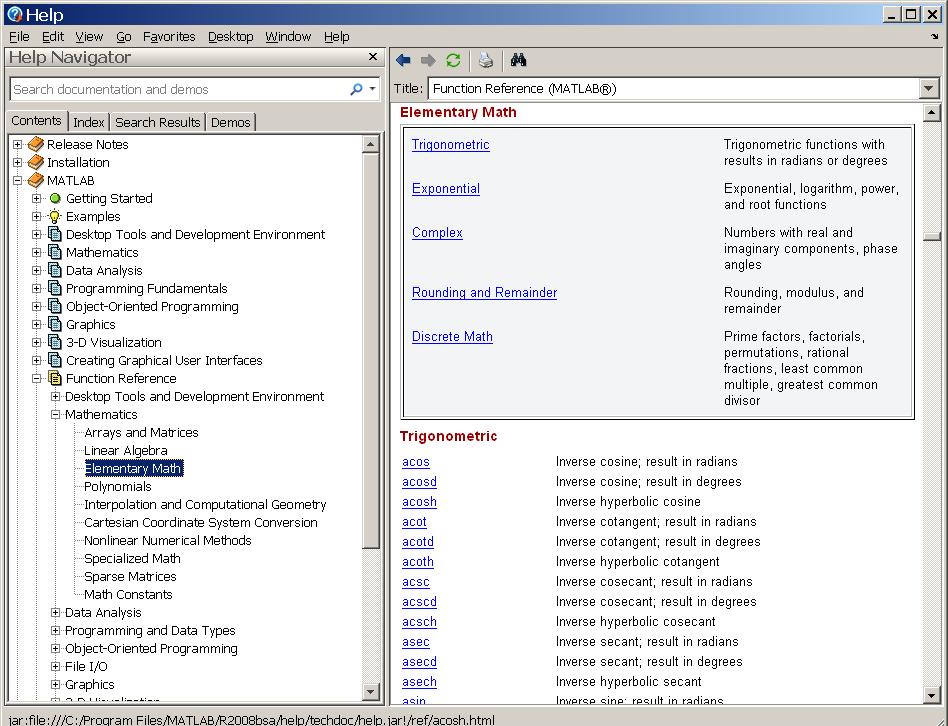The width and height of the screenshot is (948, 726).
Task: Expand the Installation tree node
Action: point(18,162)
